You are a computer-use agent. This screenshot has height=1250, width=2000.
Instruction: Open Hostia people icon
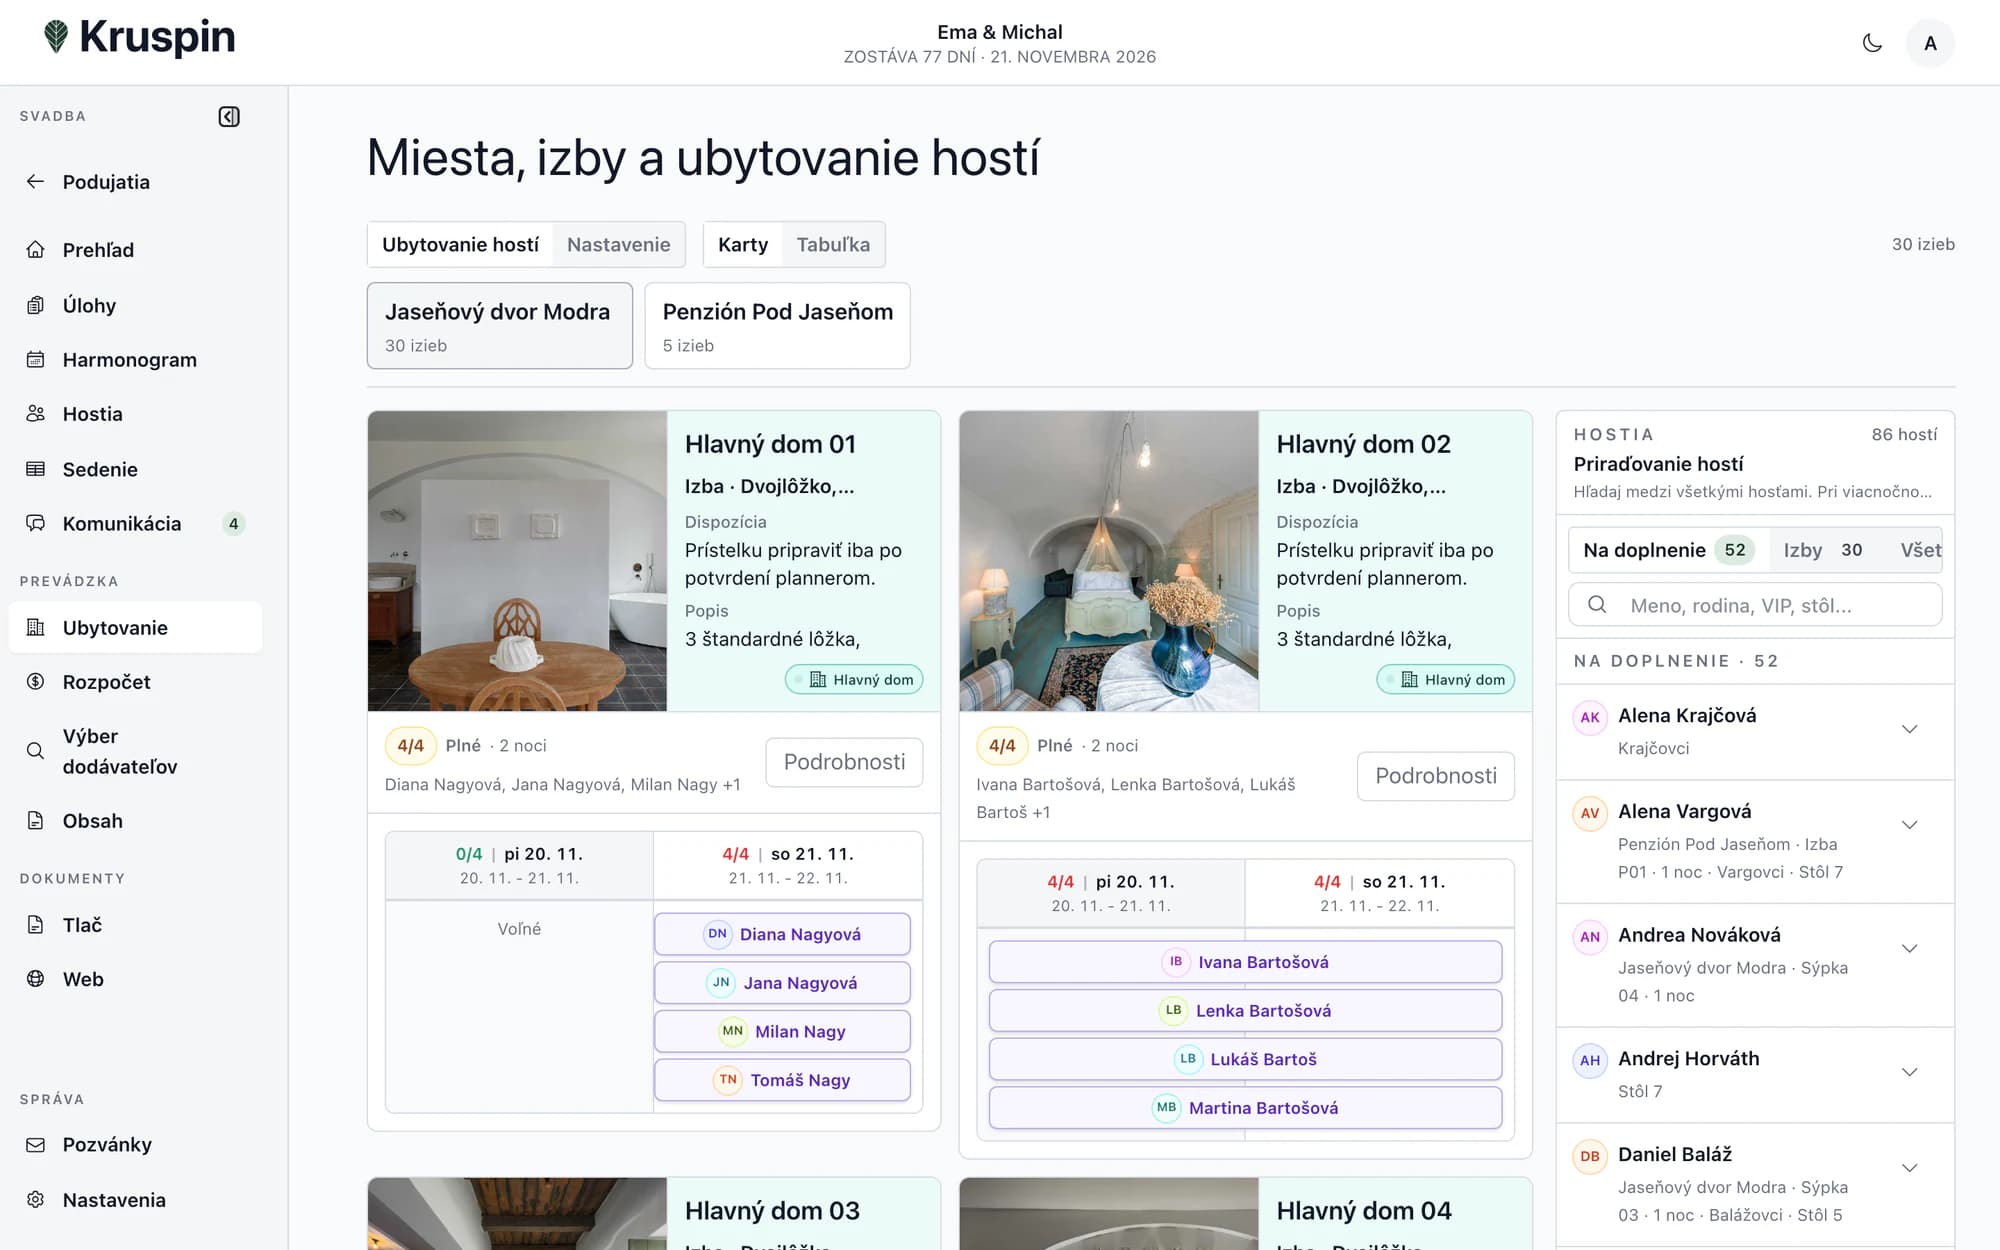point(36,414)
